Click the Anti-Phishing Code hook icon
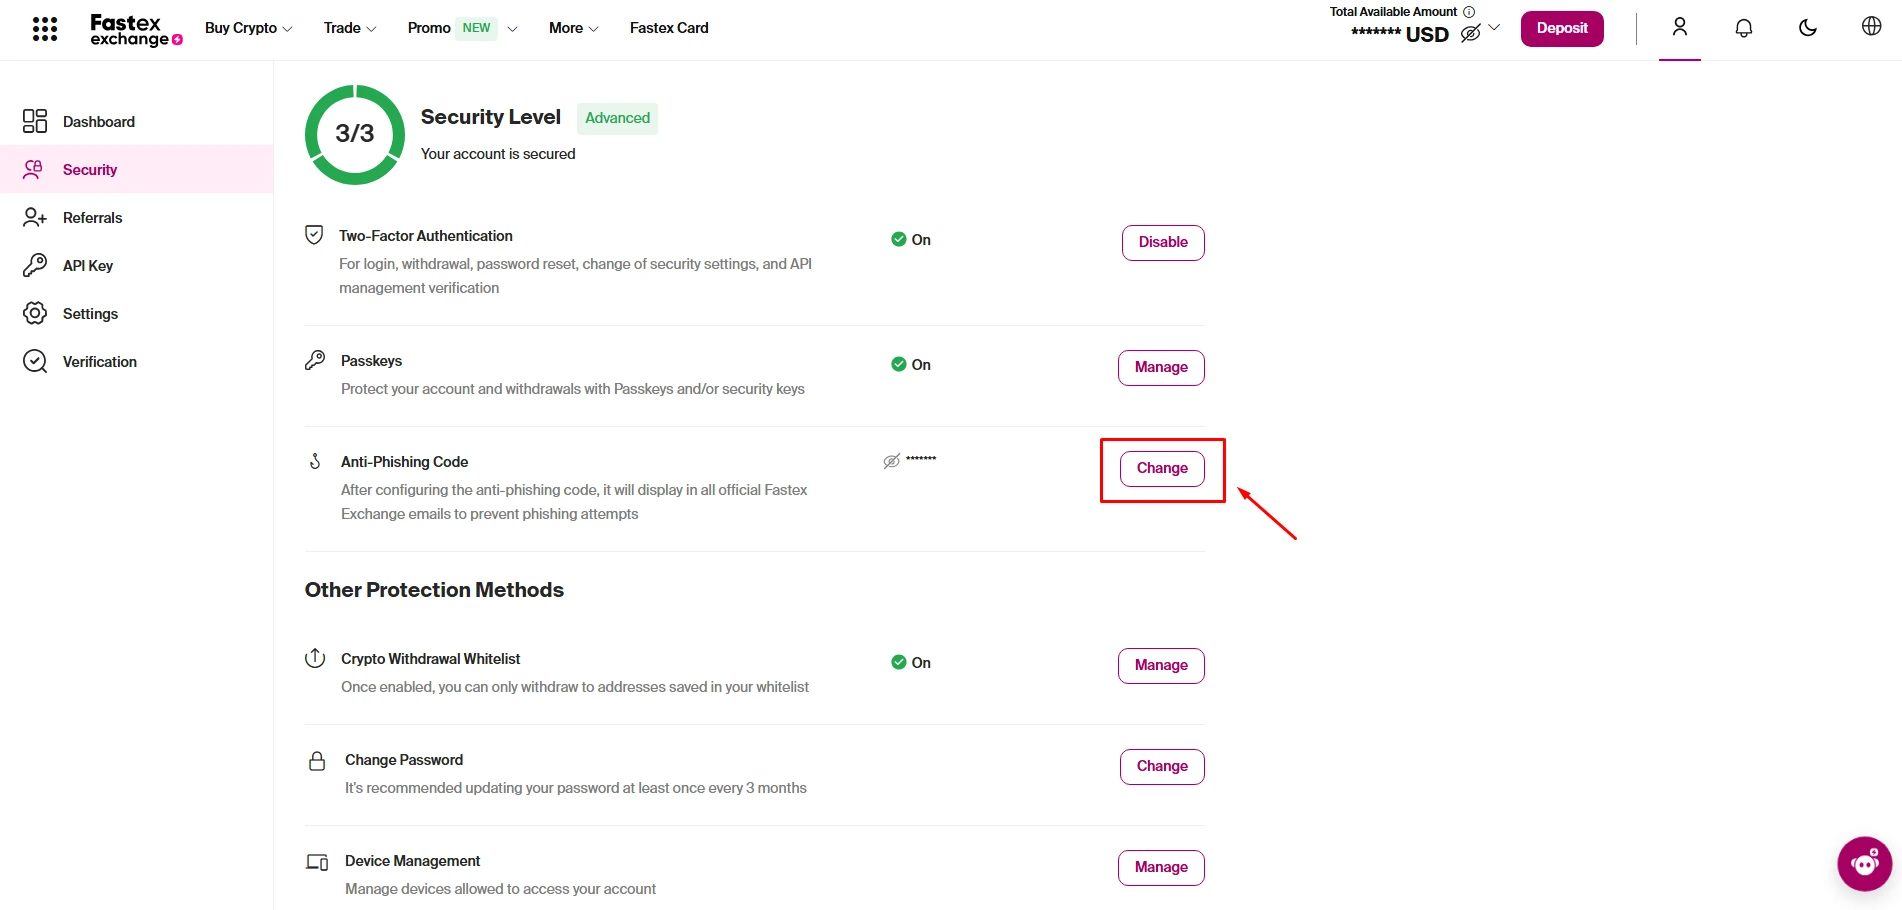This screenshot has width=1902, height=910. tap(315, 461)
